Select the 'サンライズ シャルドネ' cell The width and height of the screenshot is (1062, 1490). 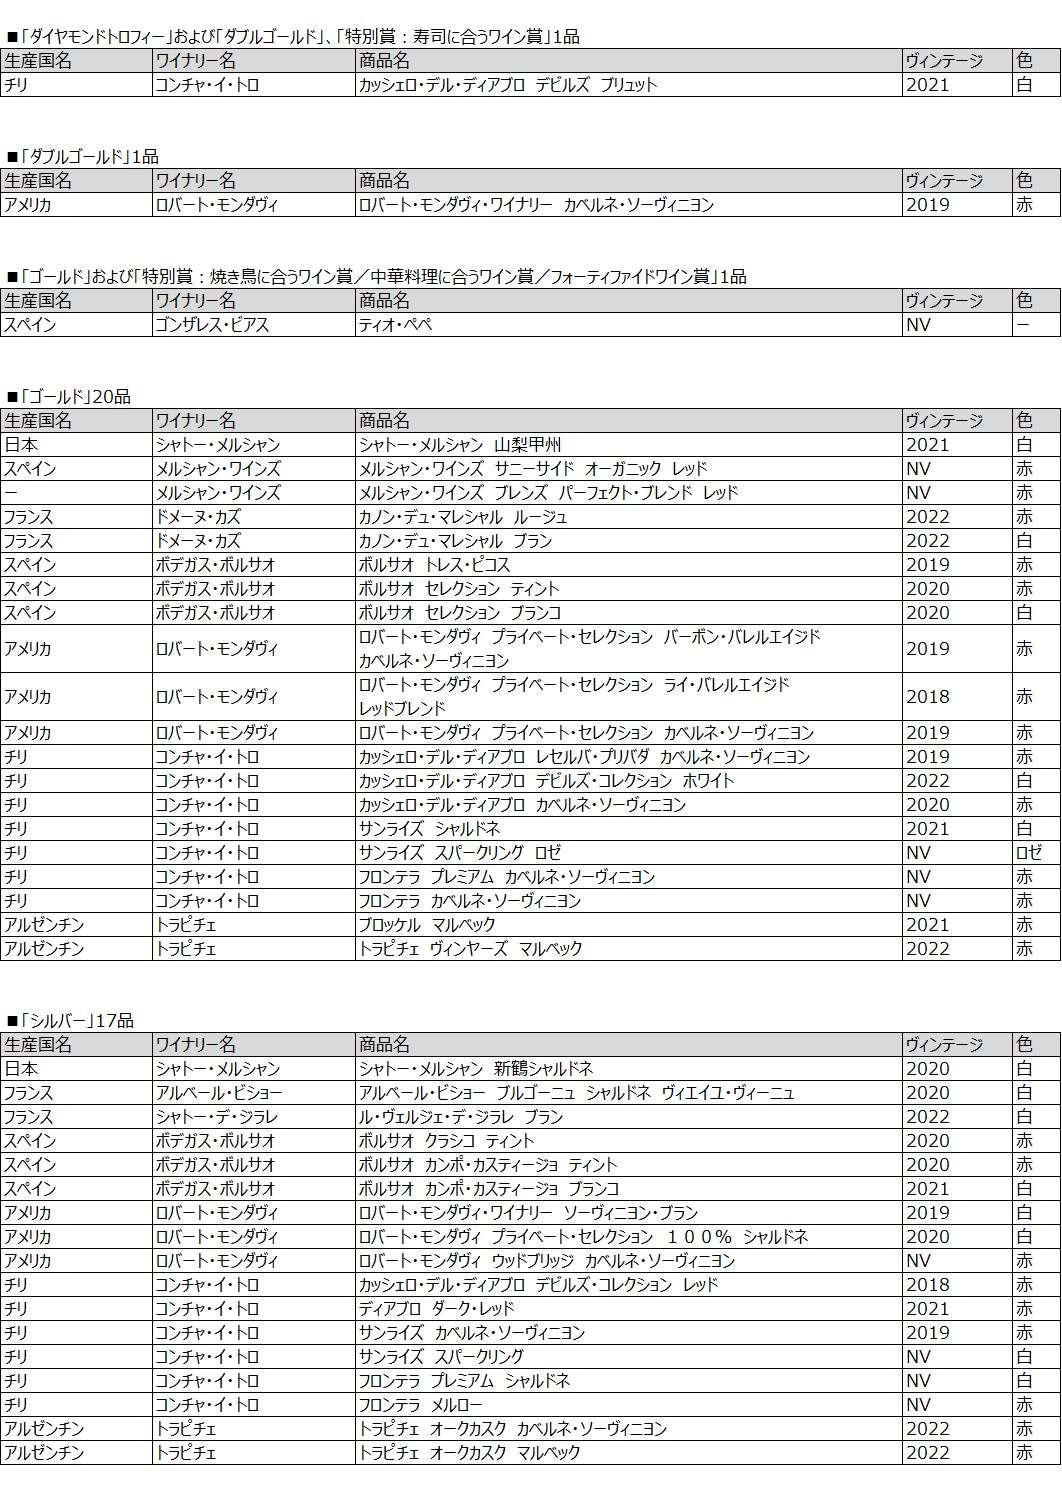[x=628, y=829]
